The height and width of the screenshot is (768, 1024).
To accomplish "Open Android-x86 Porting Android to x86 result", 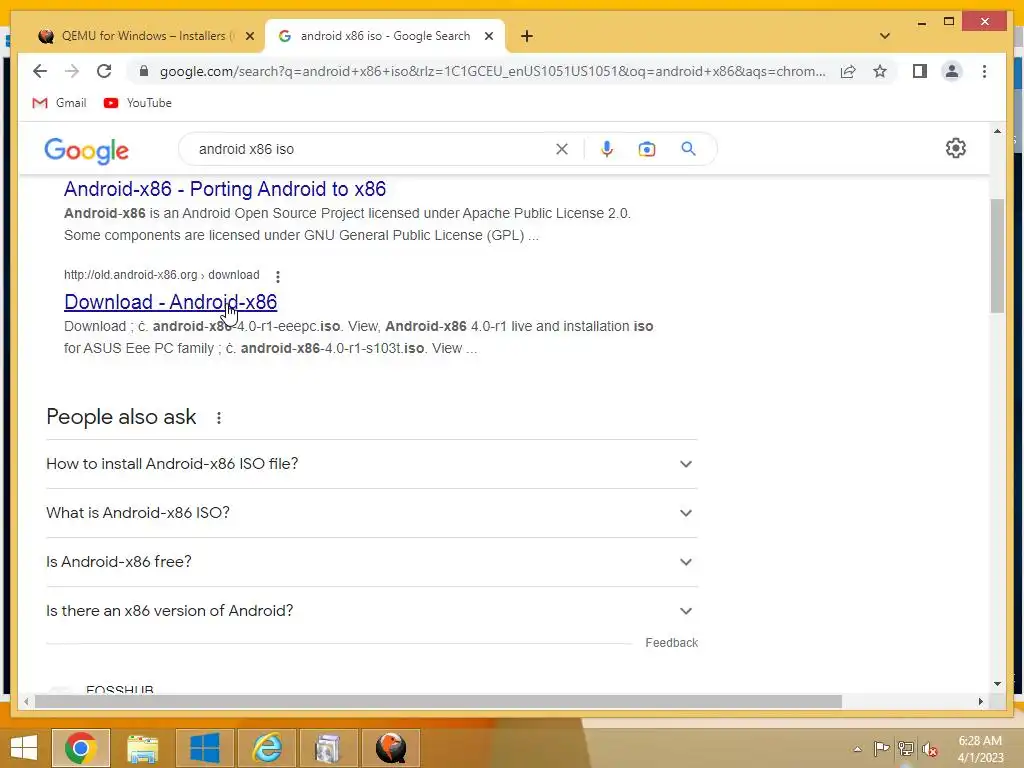I will click(225, 189).
